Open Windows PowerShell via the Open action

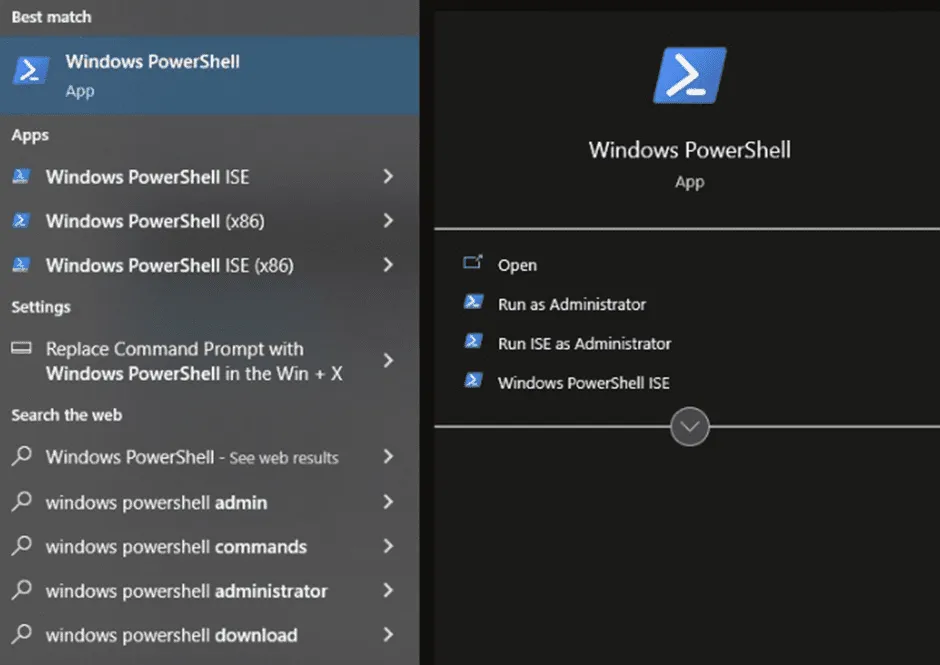click(517, 265)
